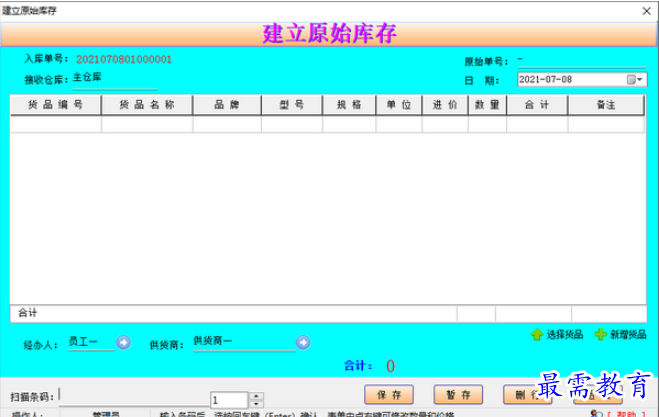Viewport: 659px width, 417px height.
Task: Click the first empty 货品编号 cell
Action: 55,124
